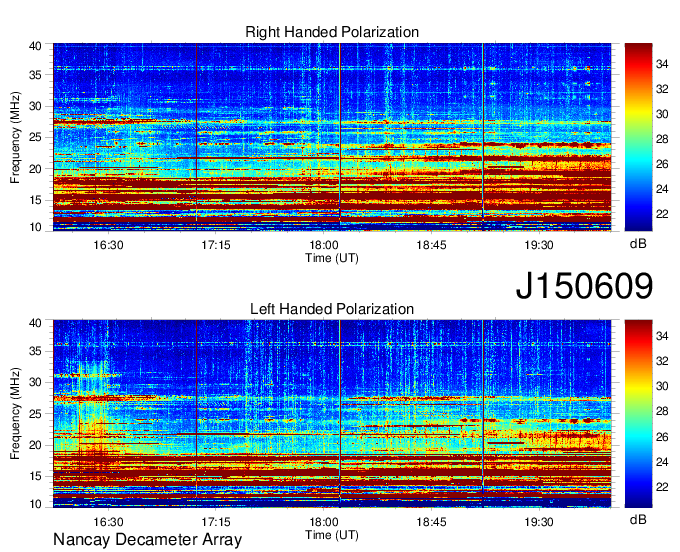Click the 40 MHz tick on Right Handed plot

tap(35, 46)
